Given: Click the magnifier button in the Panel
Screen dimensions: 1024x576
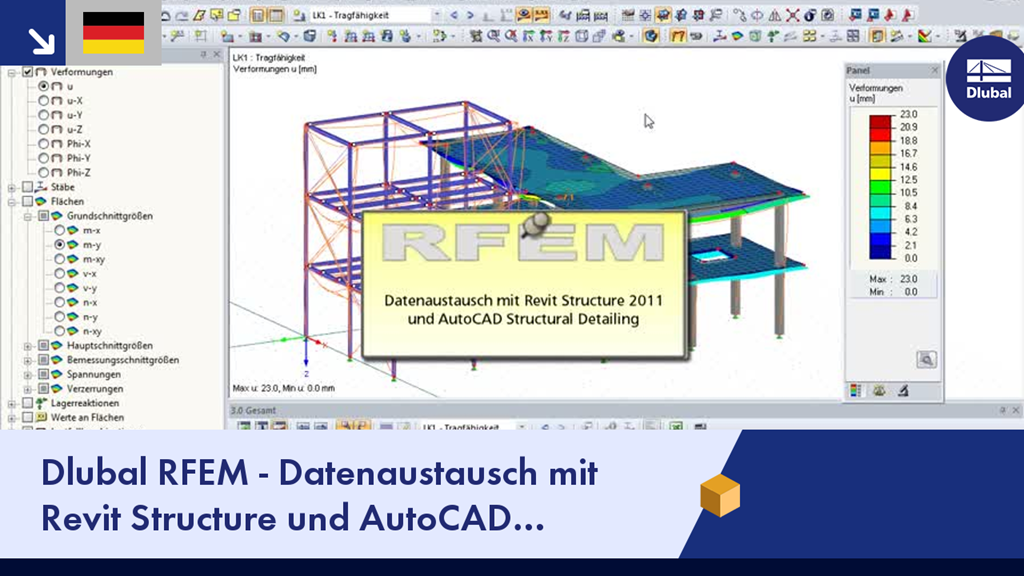Looking at the screenshot, I should [926, 360].
